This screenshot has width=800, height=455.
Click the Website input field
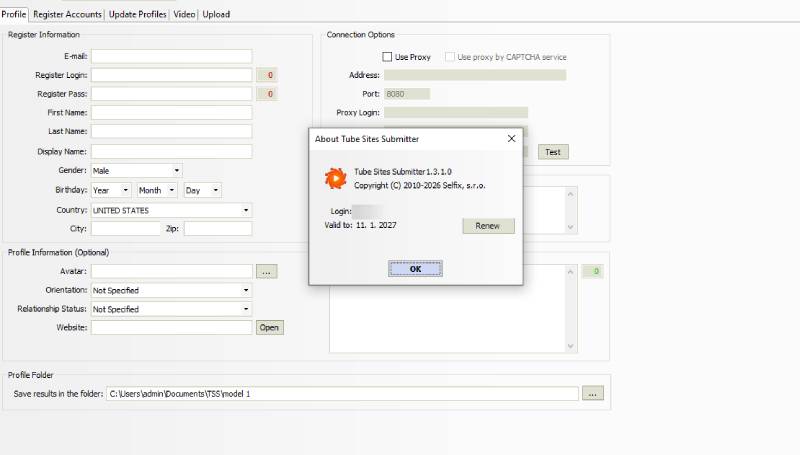click(x=171, y=327)
